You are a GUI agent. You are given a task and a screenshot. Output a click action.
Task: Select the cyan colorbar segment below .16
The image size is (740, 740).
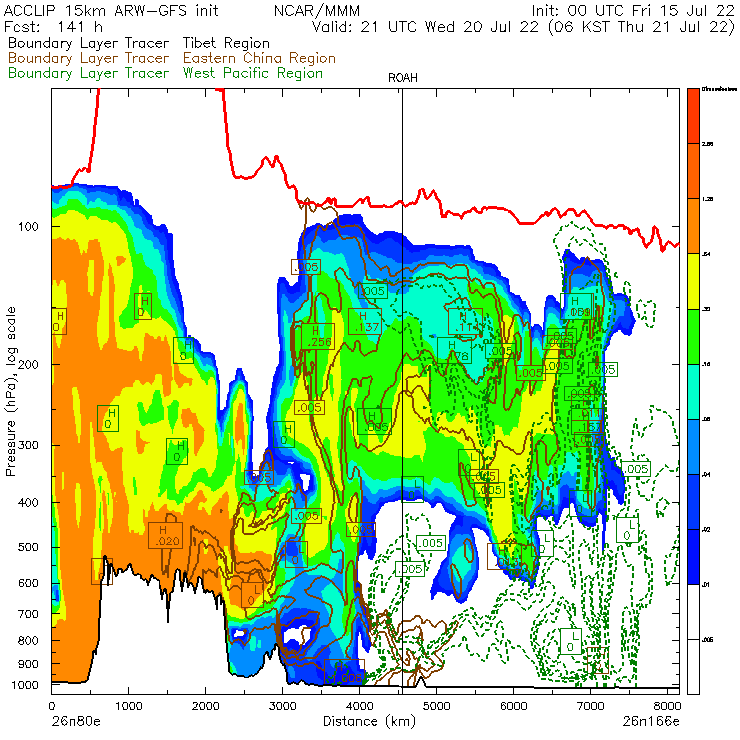[693, 392]
